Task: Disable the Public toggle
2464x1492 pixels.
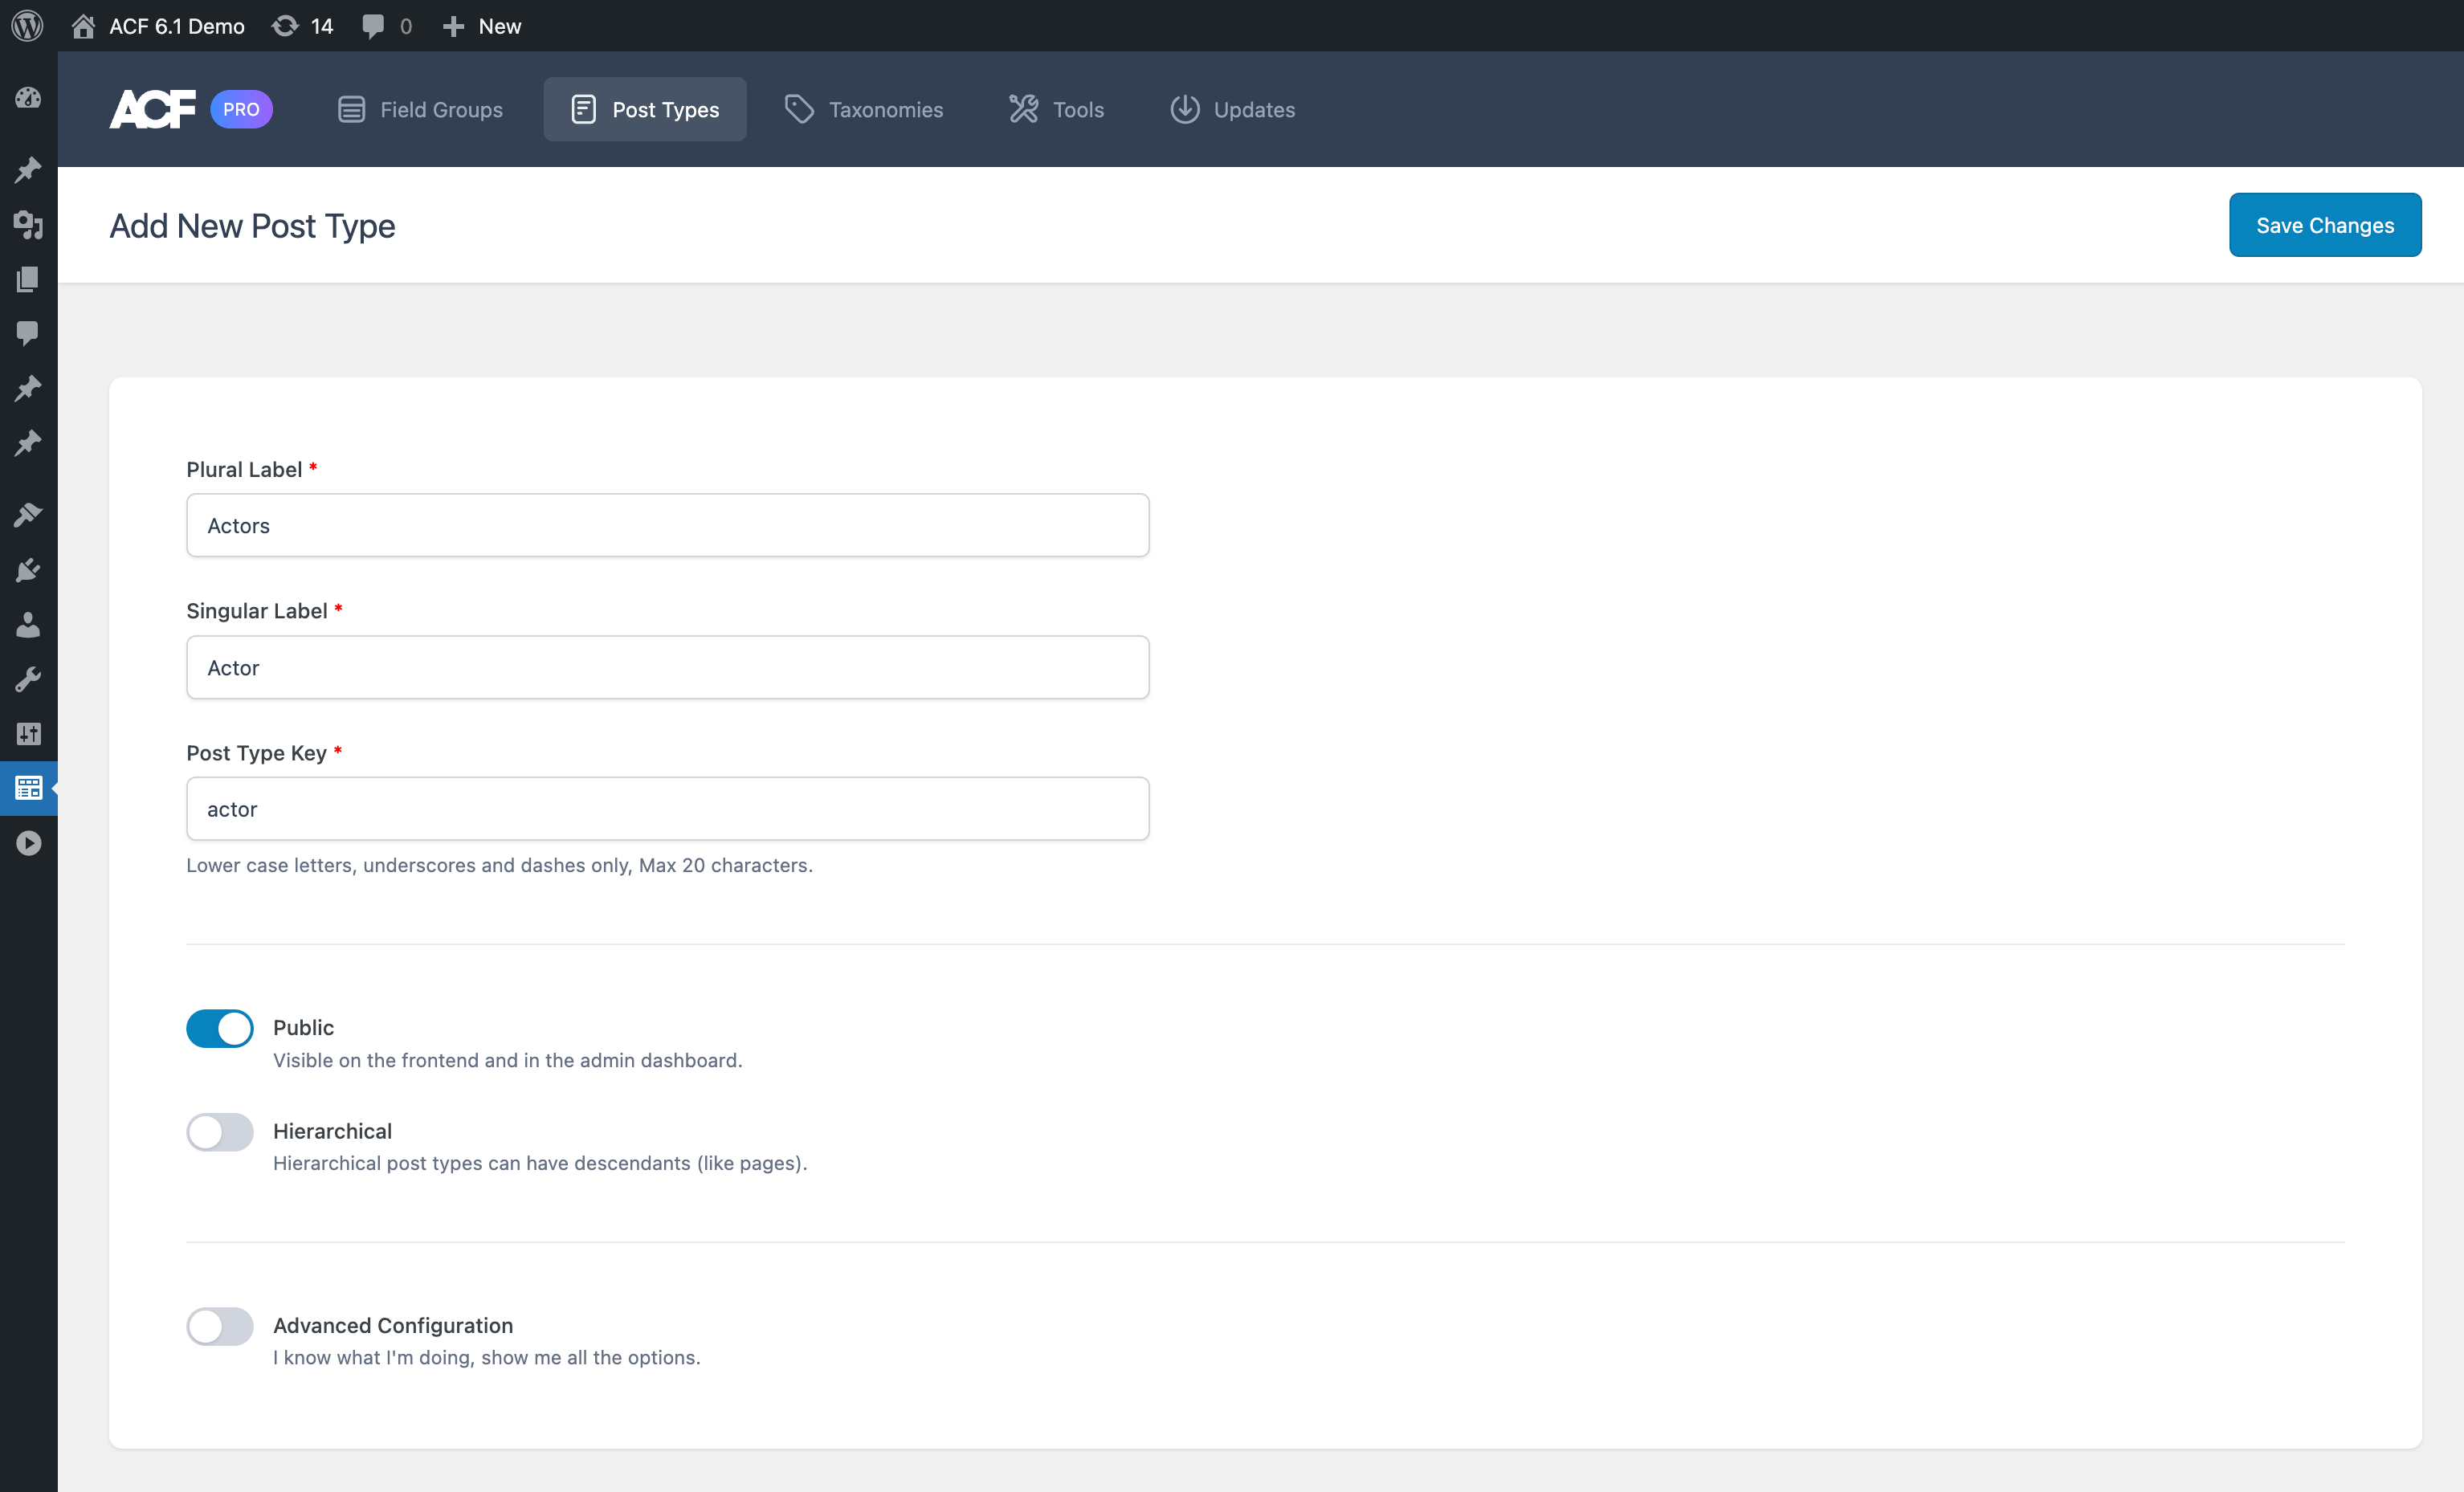Action: tap(219, 1028)
